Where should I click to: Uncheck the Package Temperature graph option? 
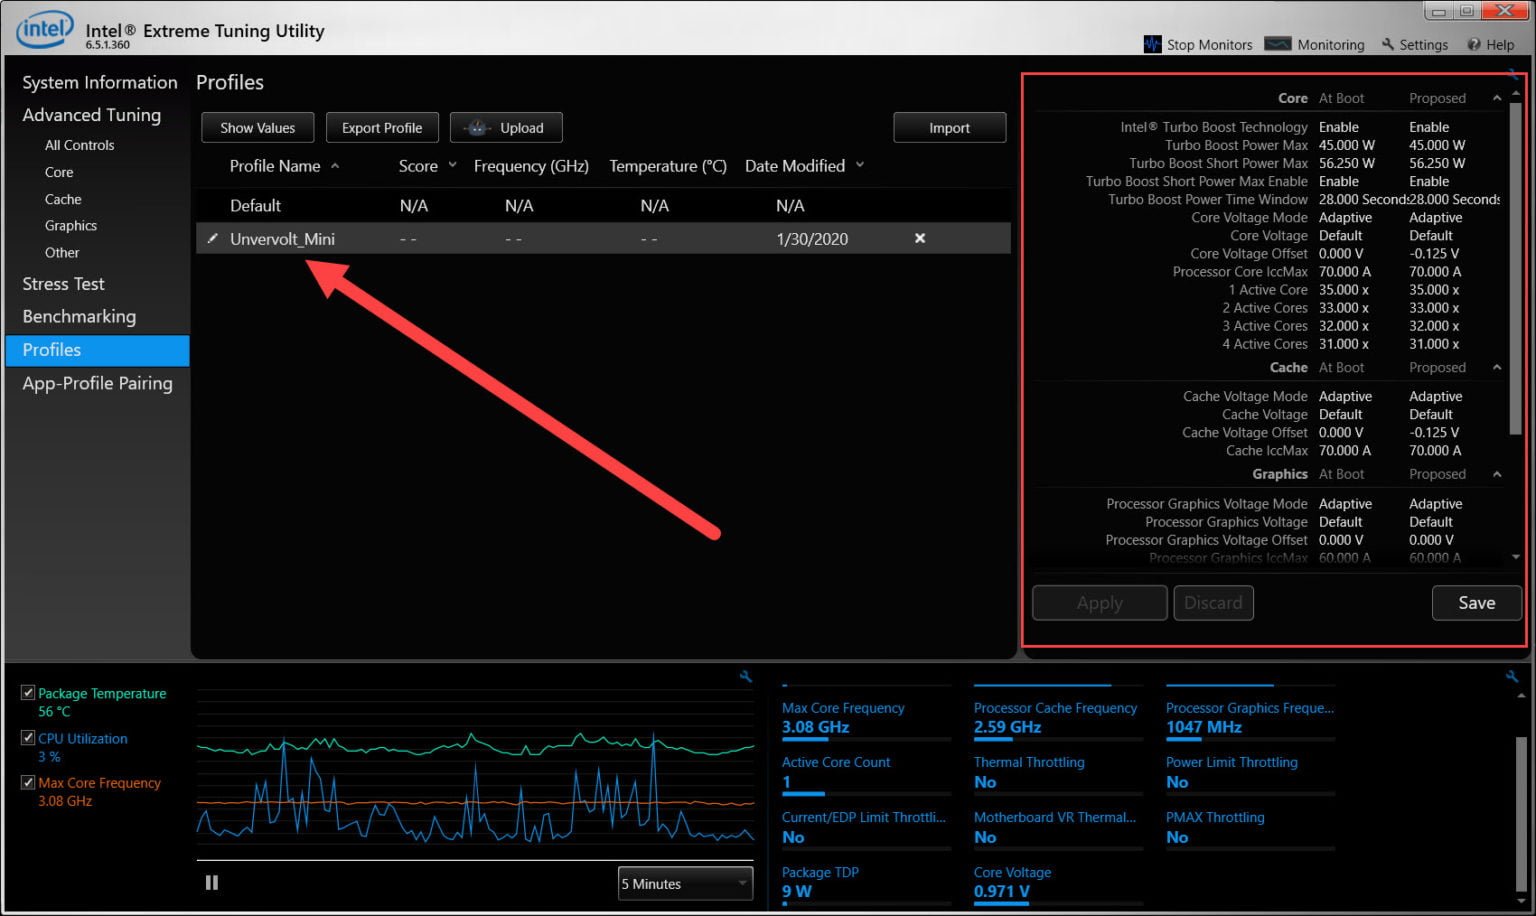[x=27, y=691]
